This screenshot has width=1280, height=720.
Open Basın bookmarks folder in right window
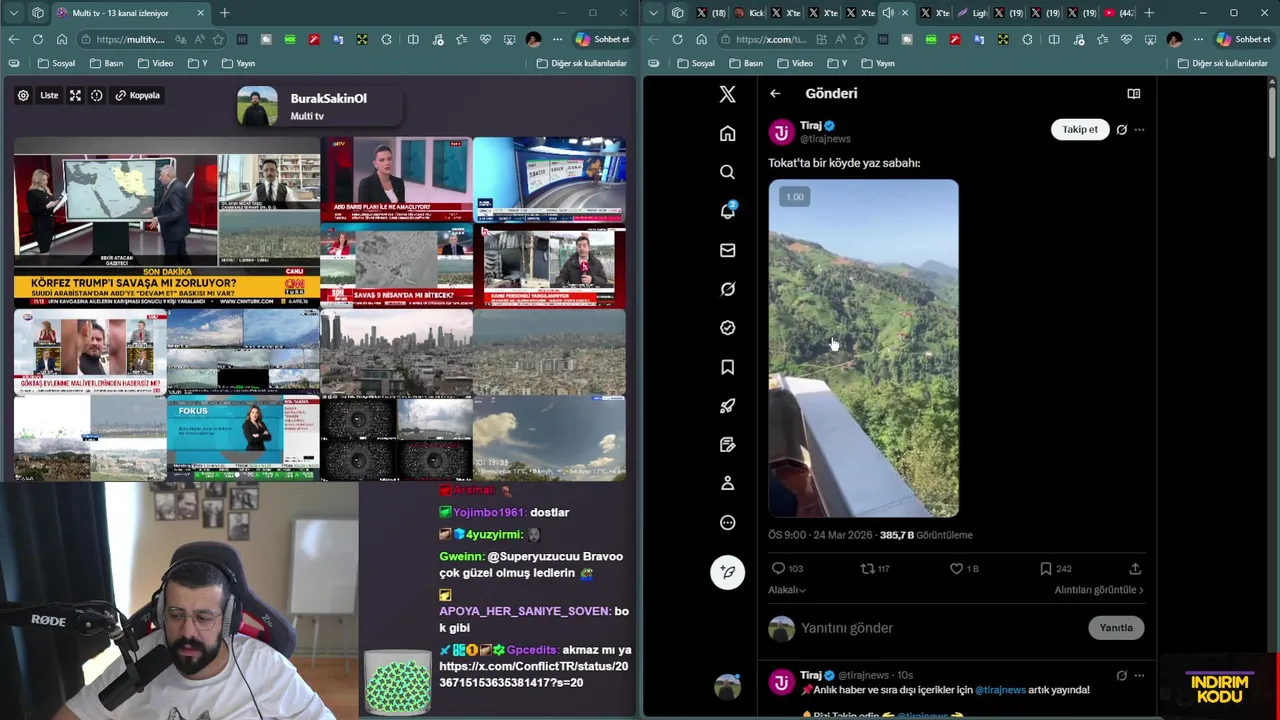click(x=745, y=63)
